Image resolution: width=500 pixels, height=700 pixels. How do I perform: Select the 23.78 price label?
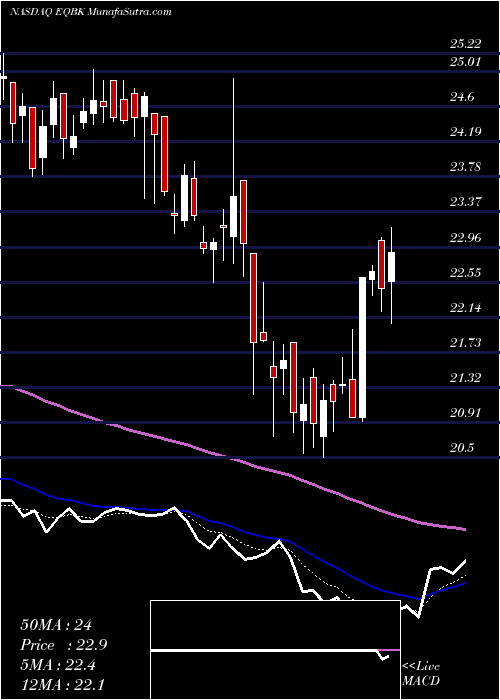(466, 167)
